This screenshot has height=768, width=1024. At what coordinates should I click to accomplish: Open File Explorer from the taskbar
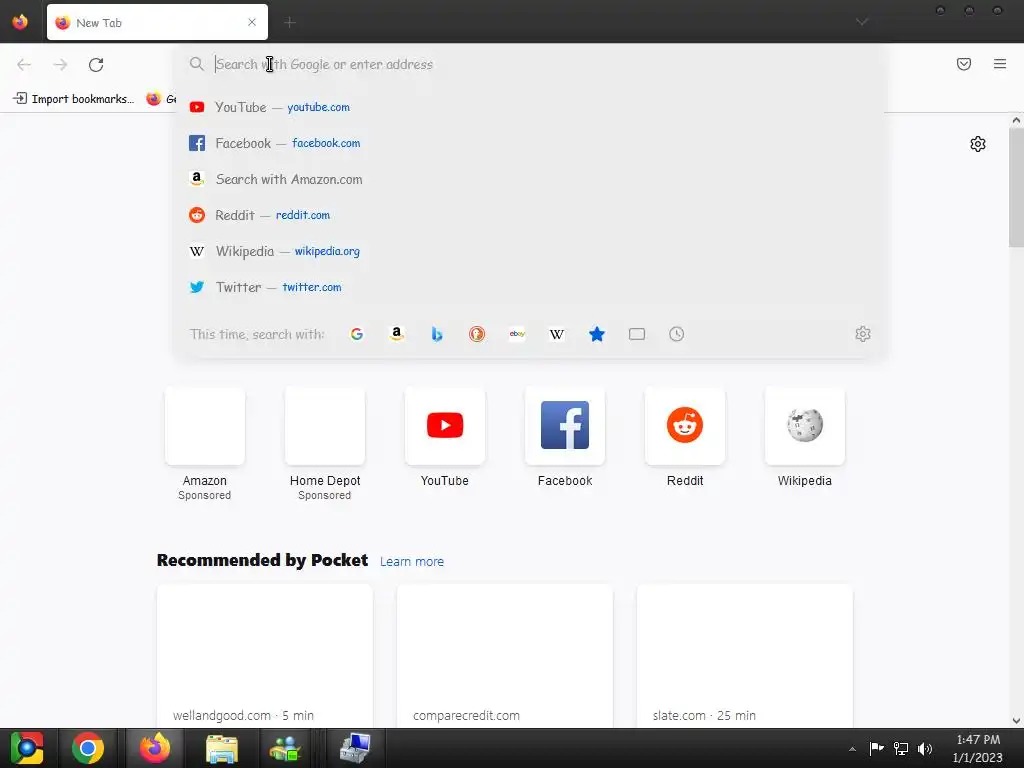(x=222, y=748)
